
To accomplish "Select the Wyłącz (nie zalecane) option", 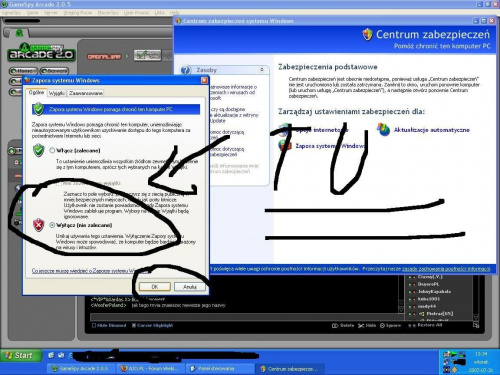I will 52,225.
